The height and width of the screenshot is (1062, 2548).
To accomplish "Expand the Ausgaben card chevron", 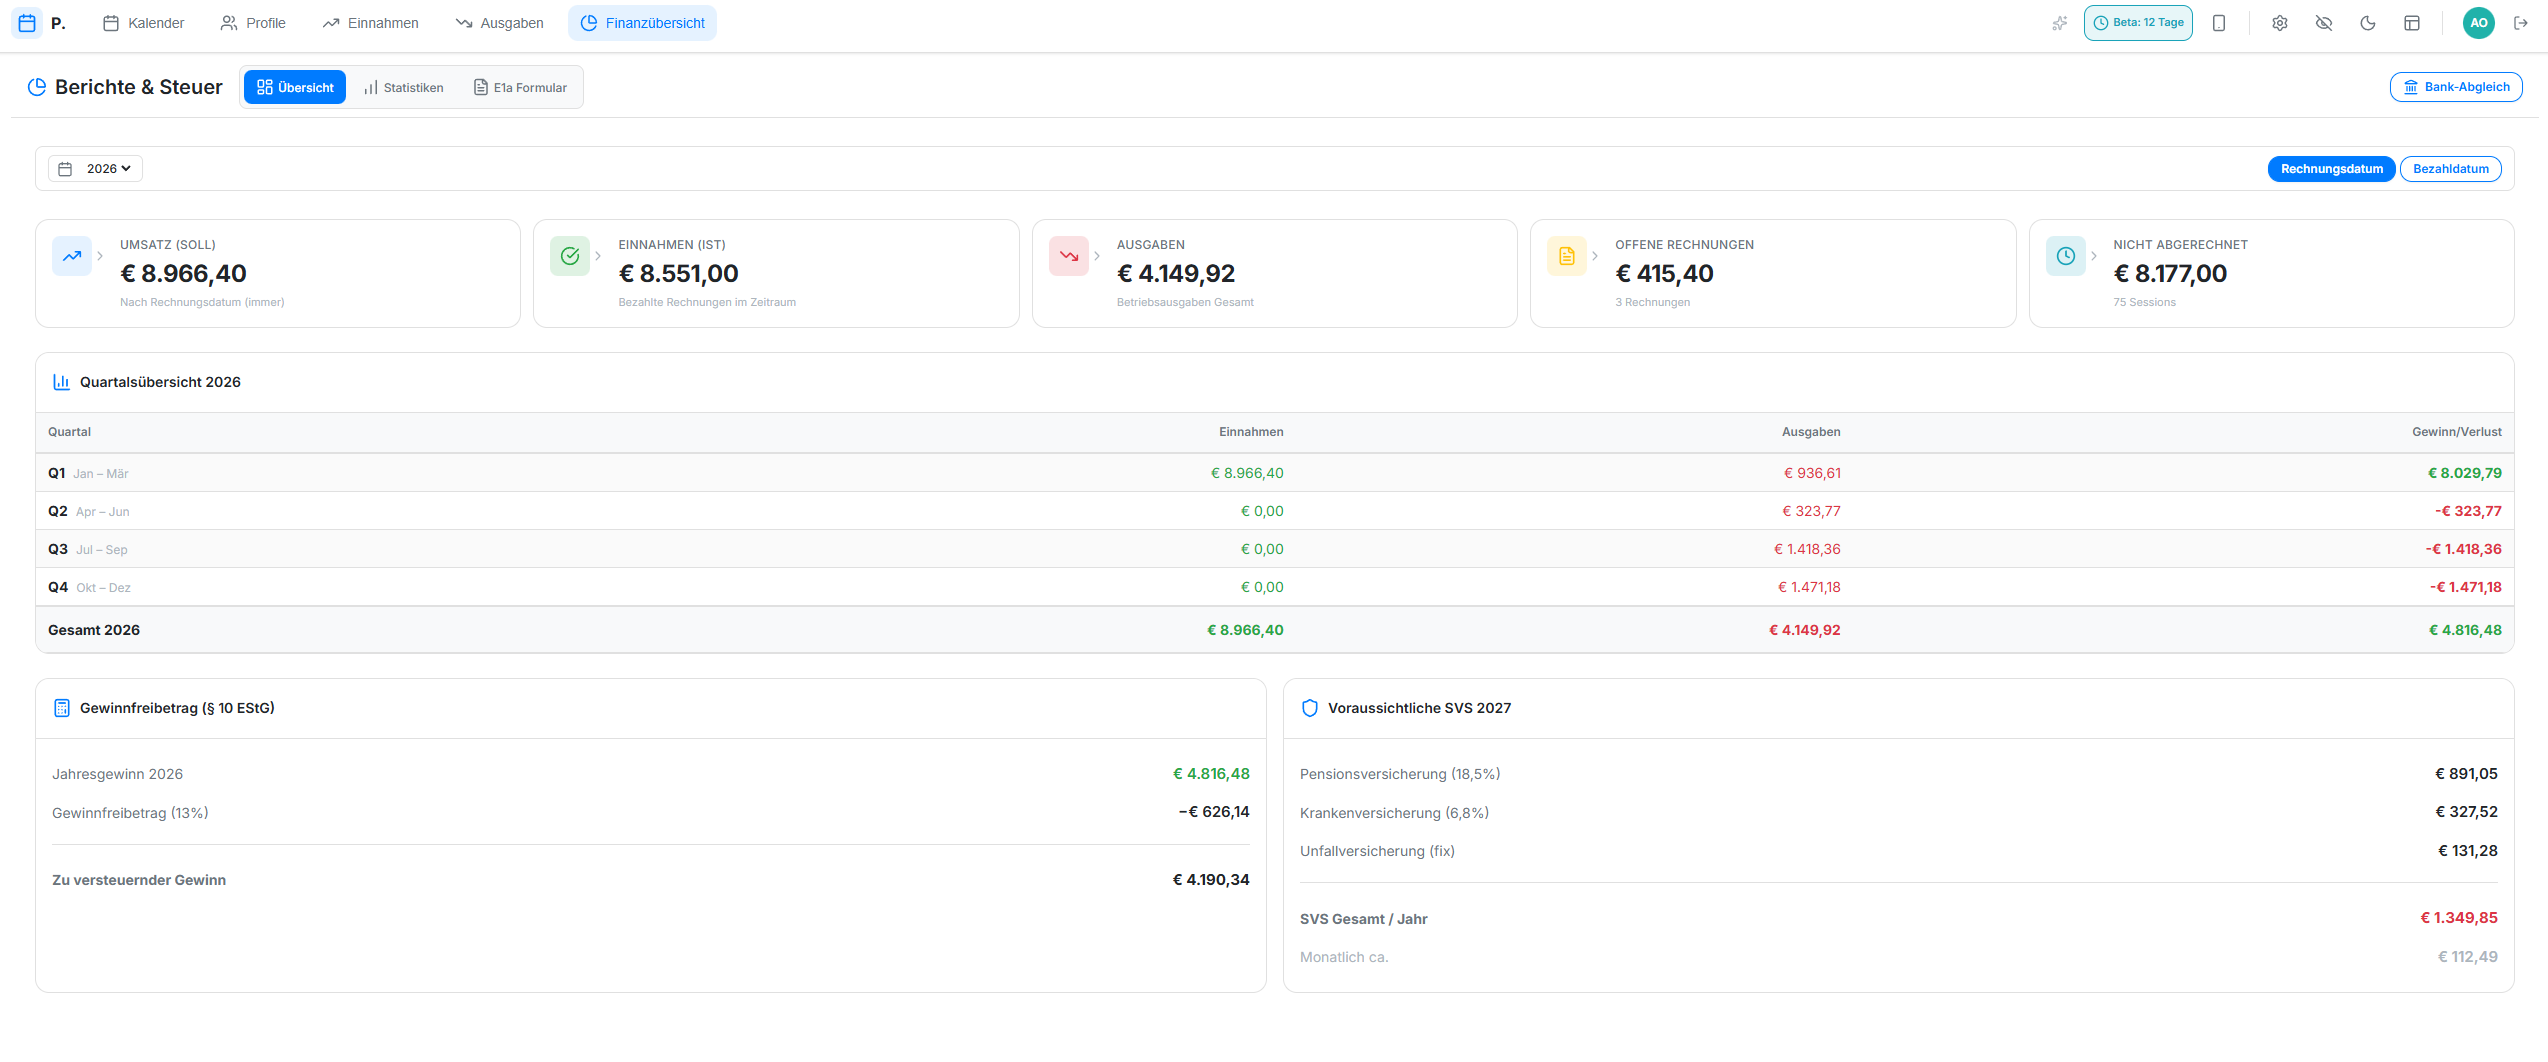I will click(1096, 256).
